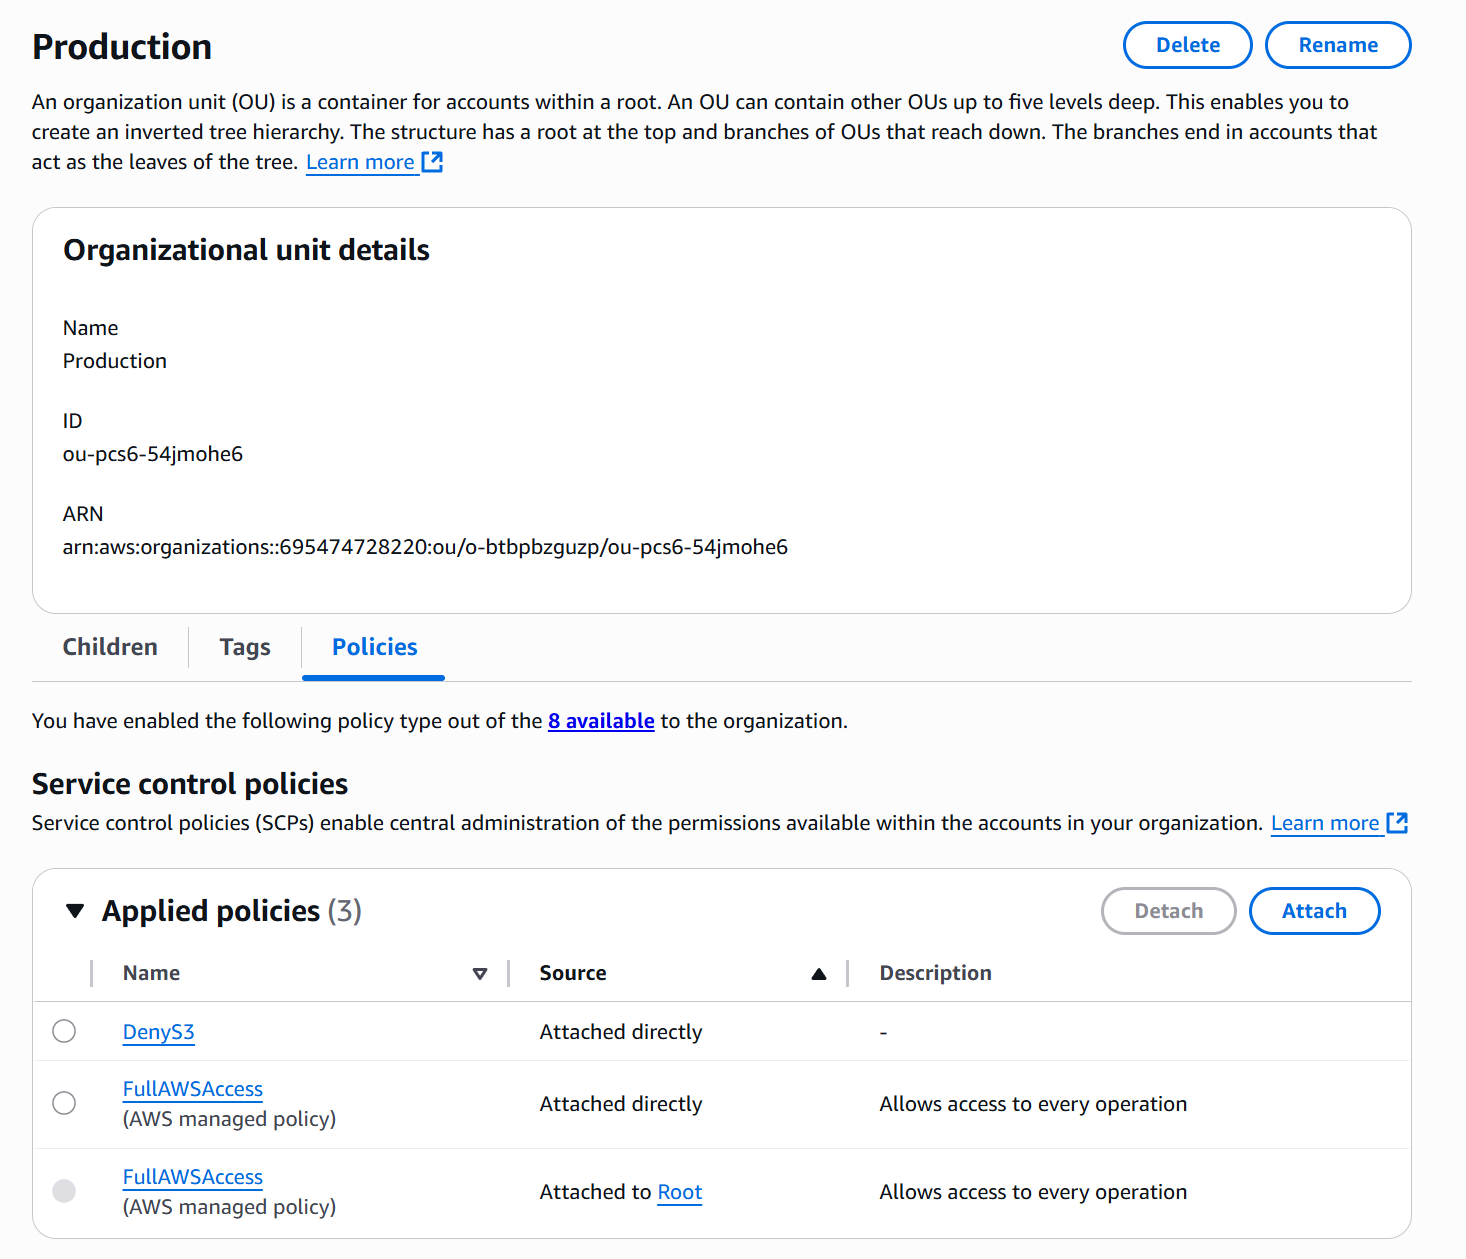The width and height of the screenshot is (1466, 1259).
Task: Follow the Root source link
Action: pos(680,1192)
